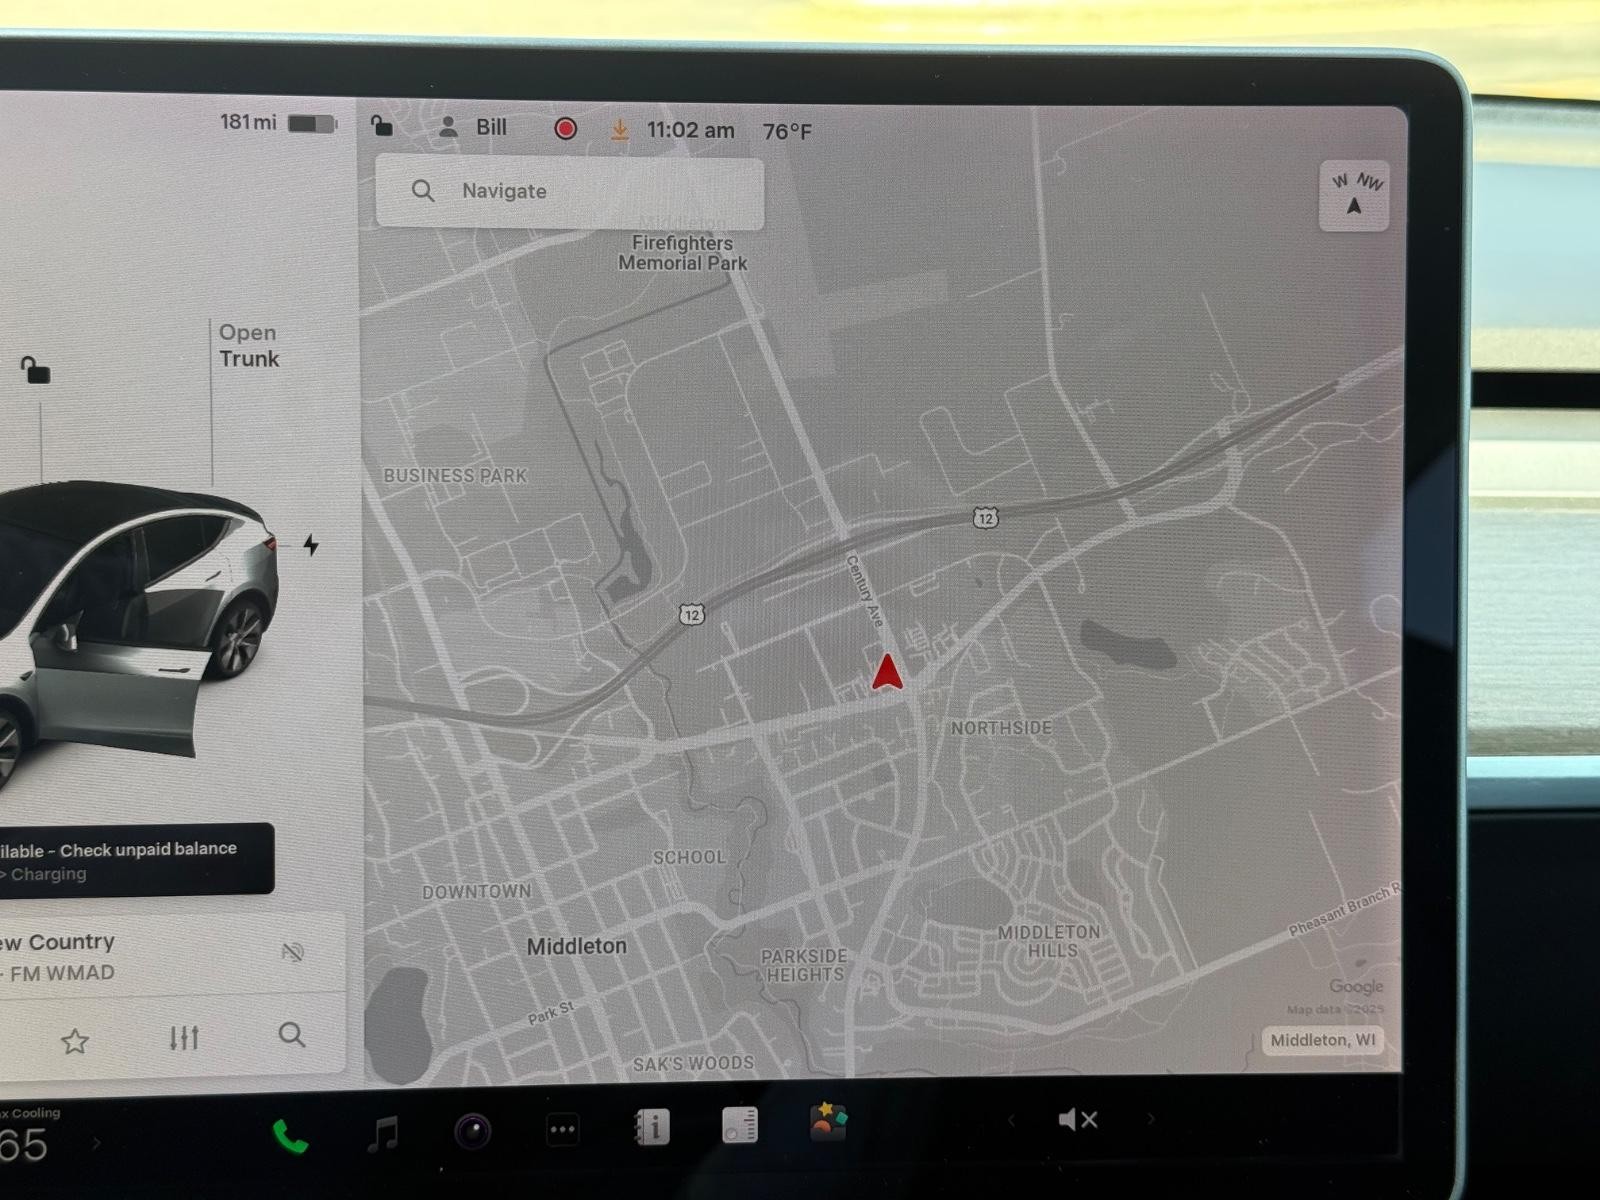Tap the battery level icon
Image resolution: width=1600 pixels, height=1200 pixels.
pyautogui.click(x=312, y=124)
